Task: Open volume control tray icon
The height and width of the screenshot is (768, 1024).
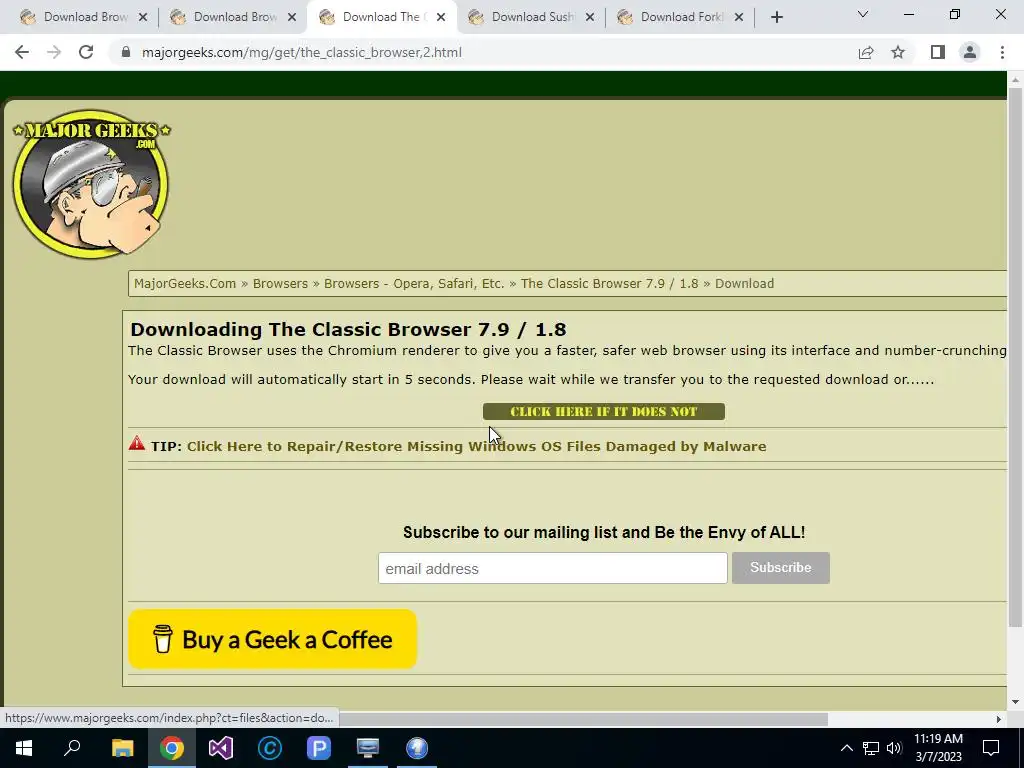Action: coord(894,748)
